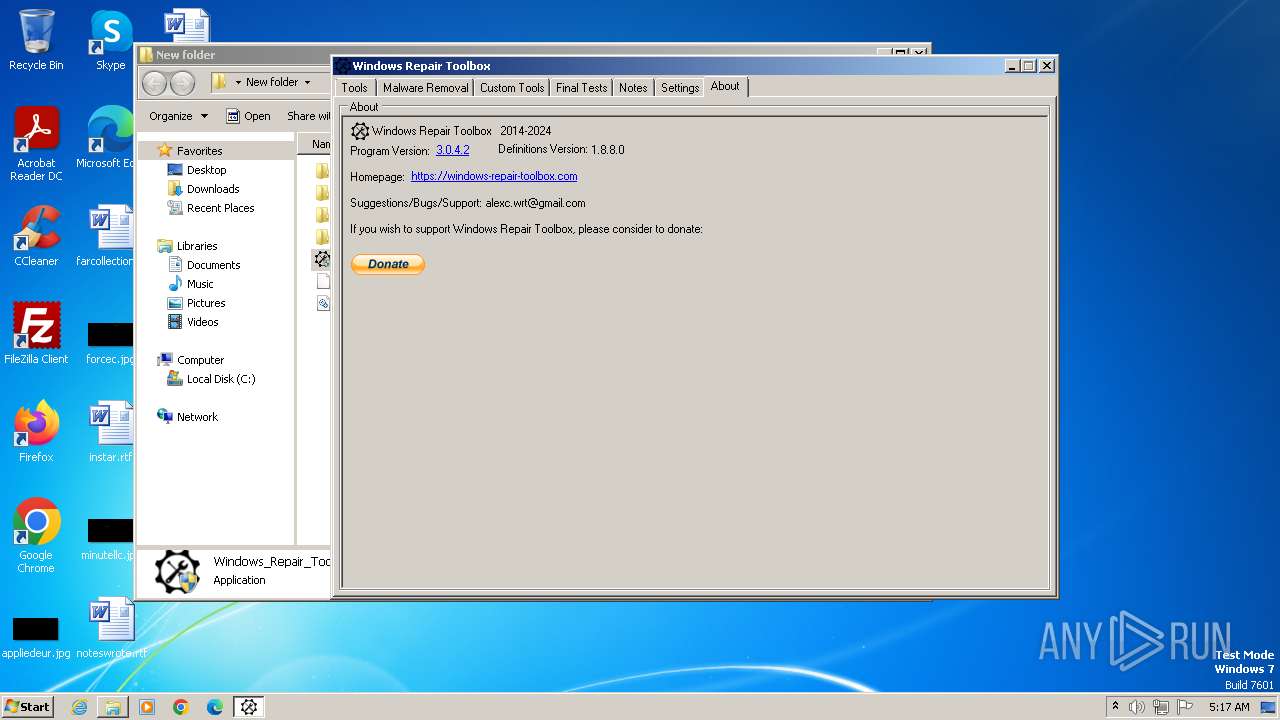The image size is (1280, 720).
Task: Open Chrome from the taskbar
Action: [x=181, y=707]
